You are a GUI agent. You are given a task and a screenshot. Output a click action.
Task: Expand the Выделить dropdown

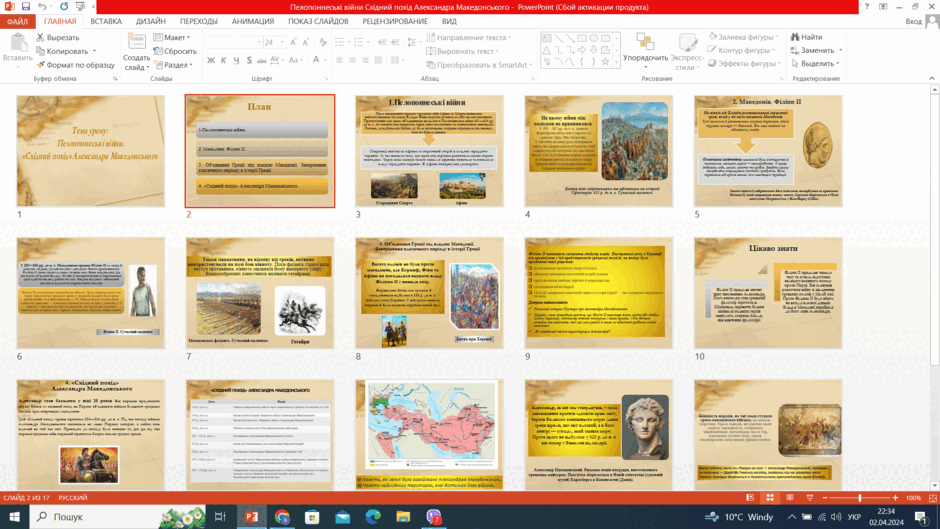pyautogui.click(x=815, y=64)
